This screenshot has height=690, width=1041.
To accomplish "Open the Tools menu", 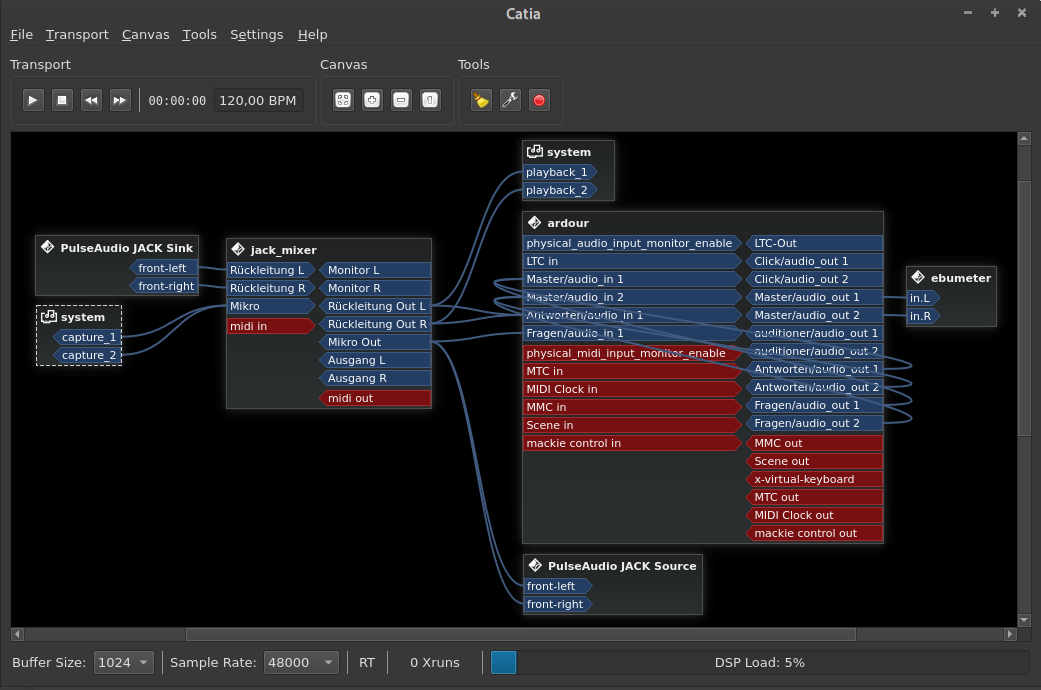I will coord(199,35).
